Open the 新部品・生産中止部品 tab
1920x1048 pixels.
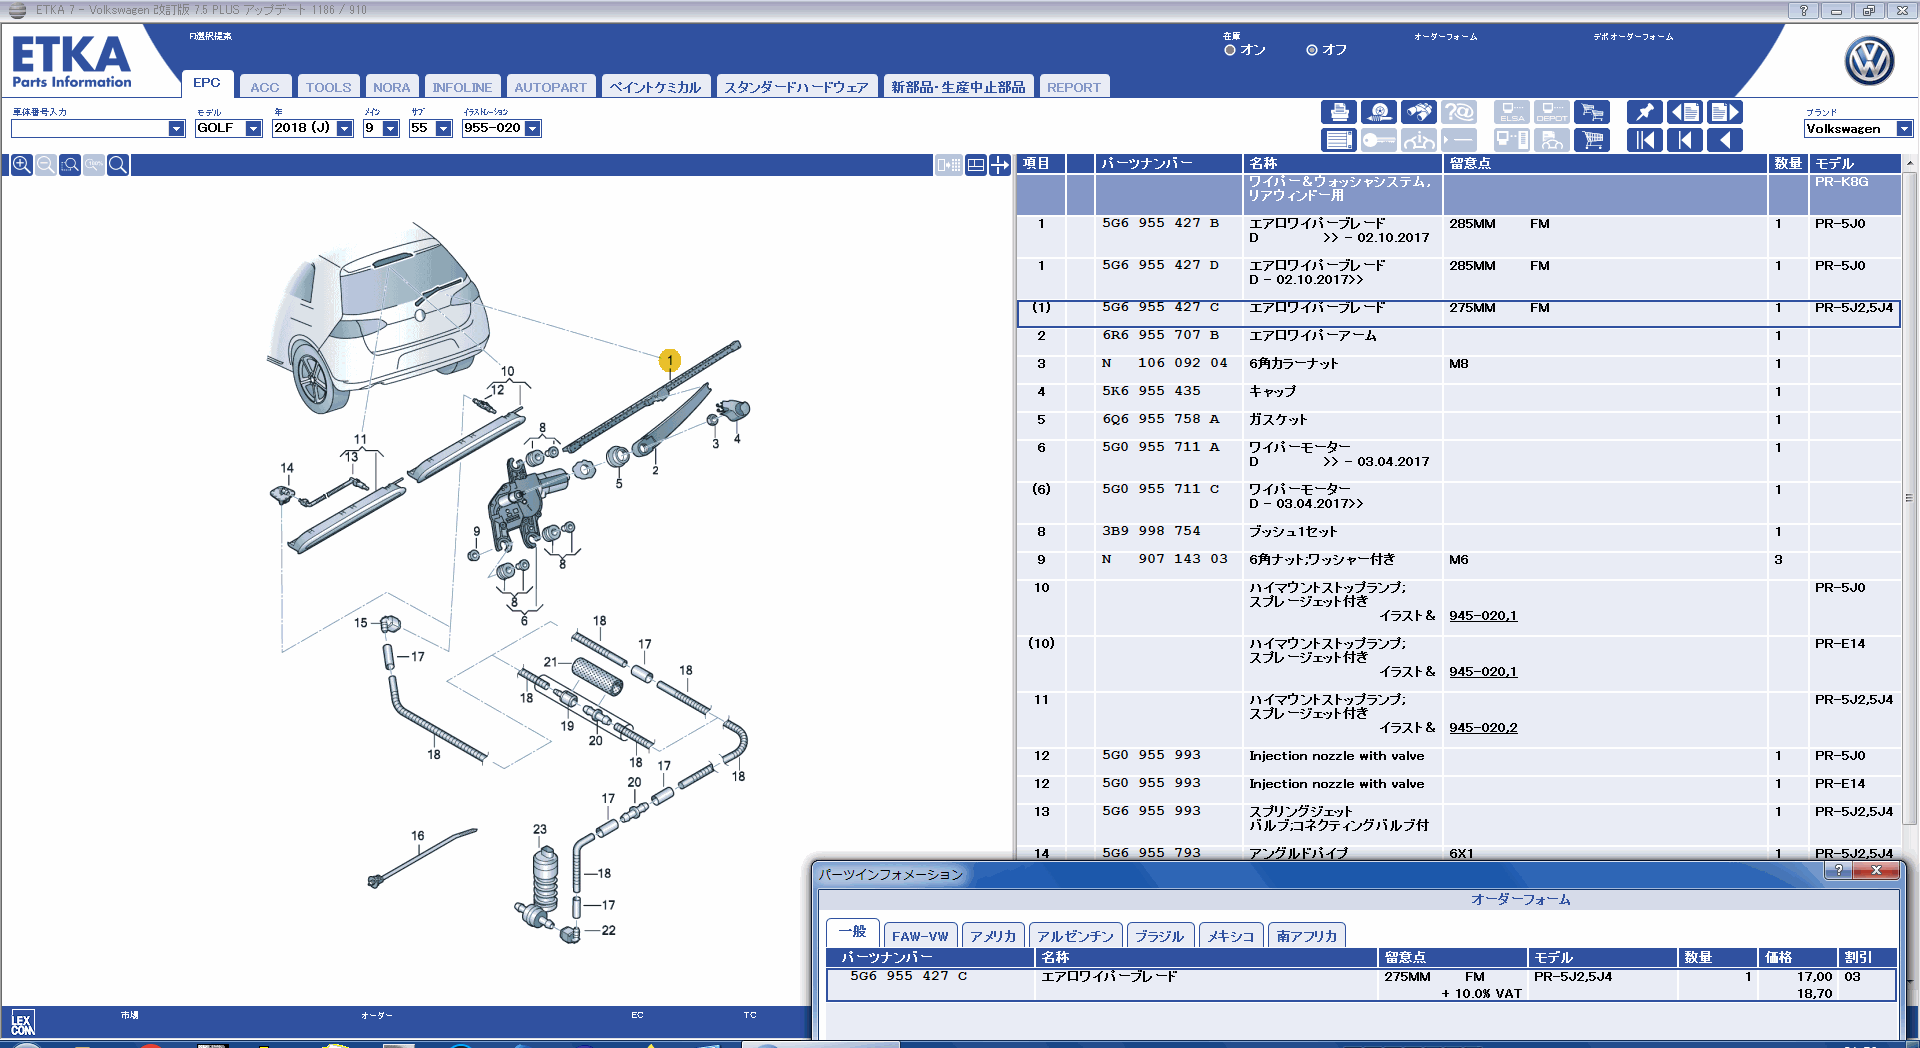(959, 87)
